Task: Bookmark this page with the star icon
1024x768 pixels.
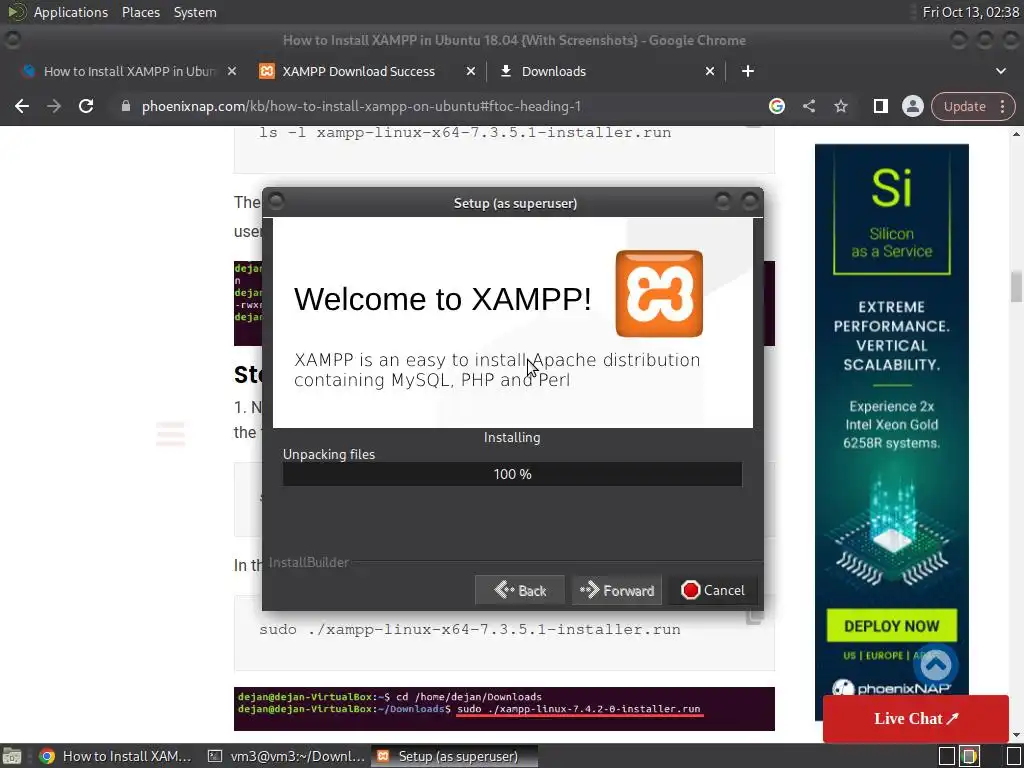Action: 840,106
